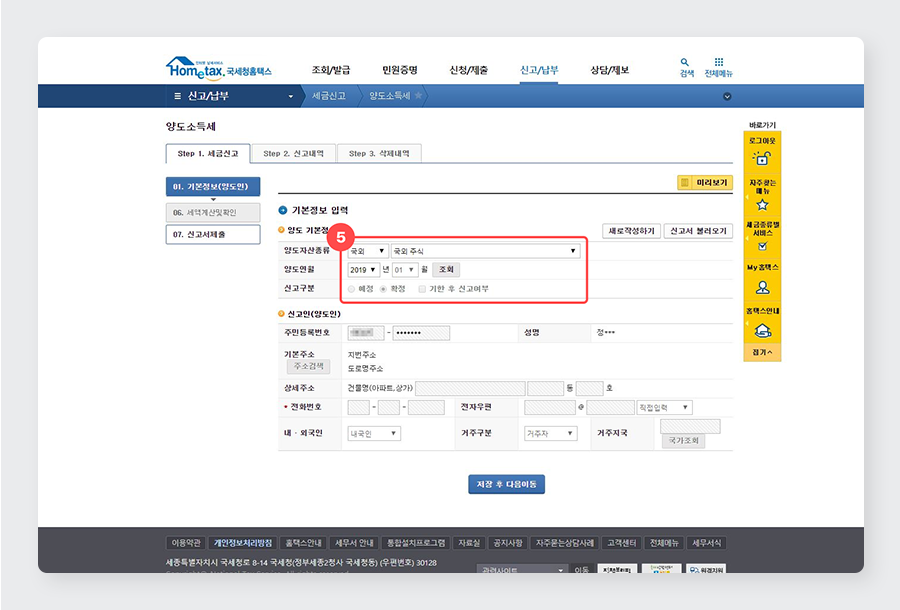Open the 고객센터 footer link

[622, 543]
